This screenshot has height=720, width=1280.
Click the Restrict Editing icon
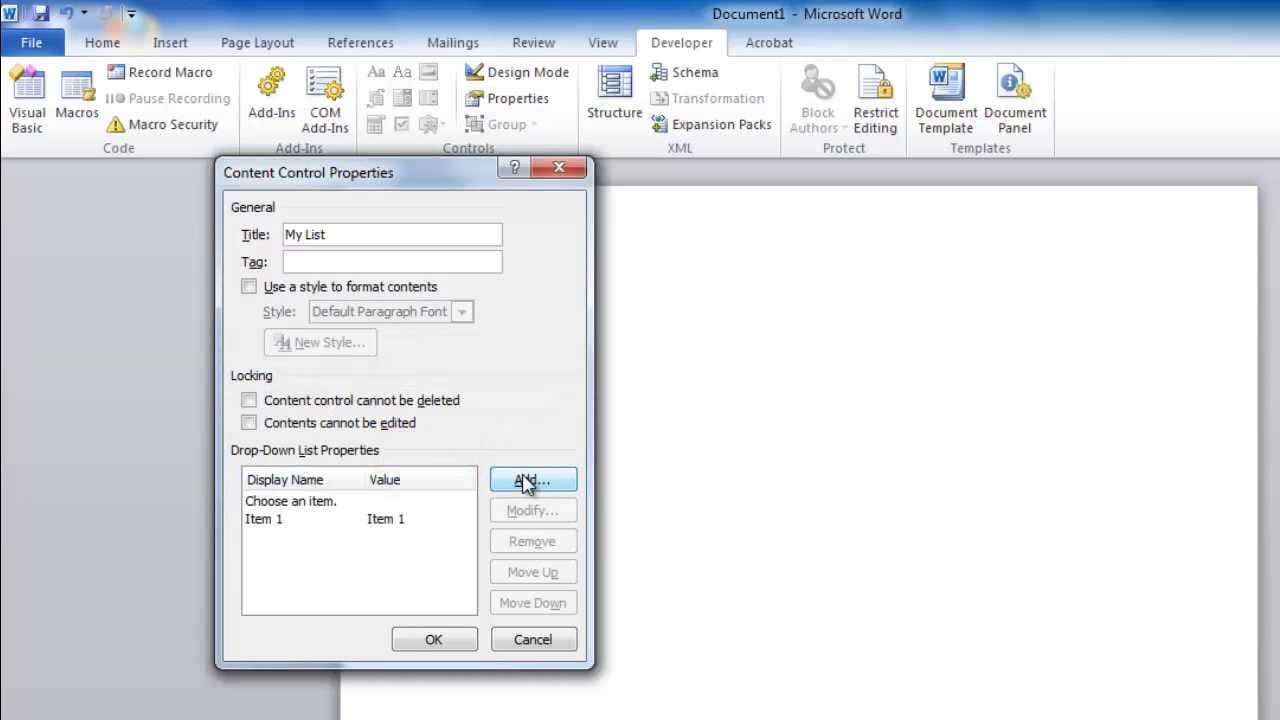point(875,83)
